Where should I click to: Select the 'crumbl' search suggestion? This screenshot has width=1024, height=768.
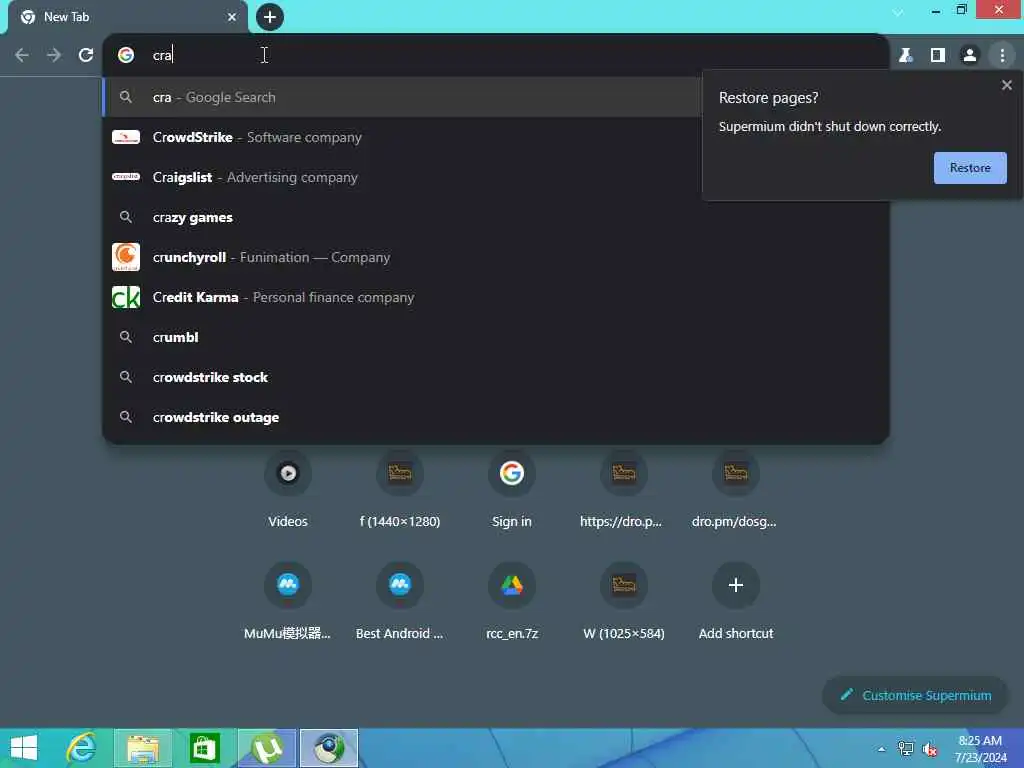click(x=496, y=337)
